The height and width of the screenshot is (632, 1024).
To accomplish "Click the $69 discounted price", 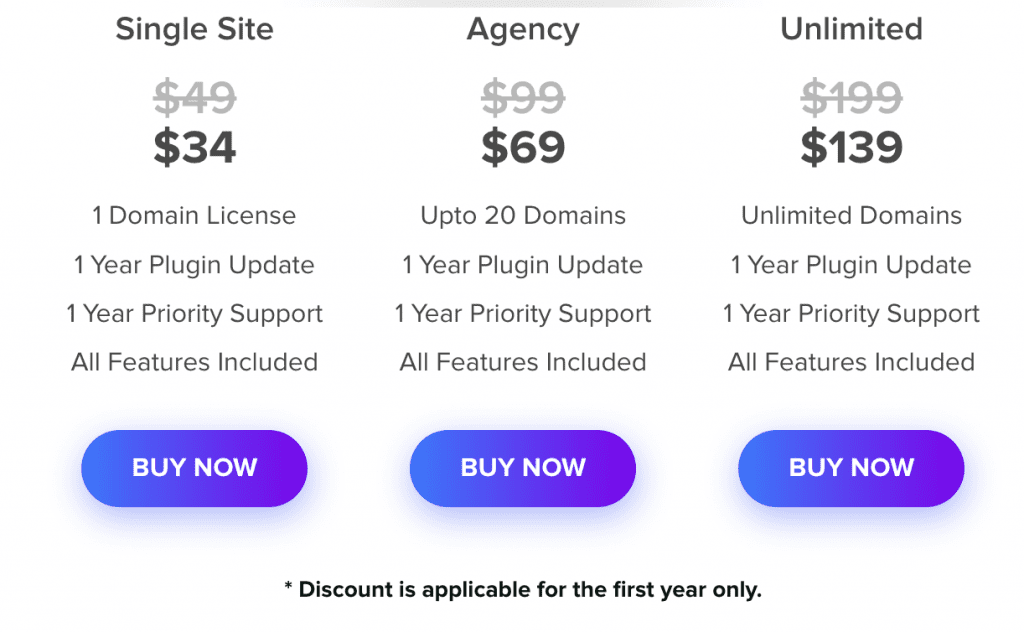I will tap(523, 148).
